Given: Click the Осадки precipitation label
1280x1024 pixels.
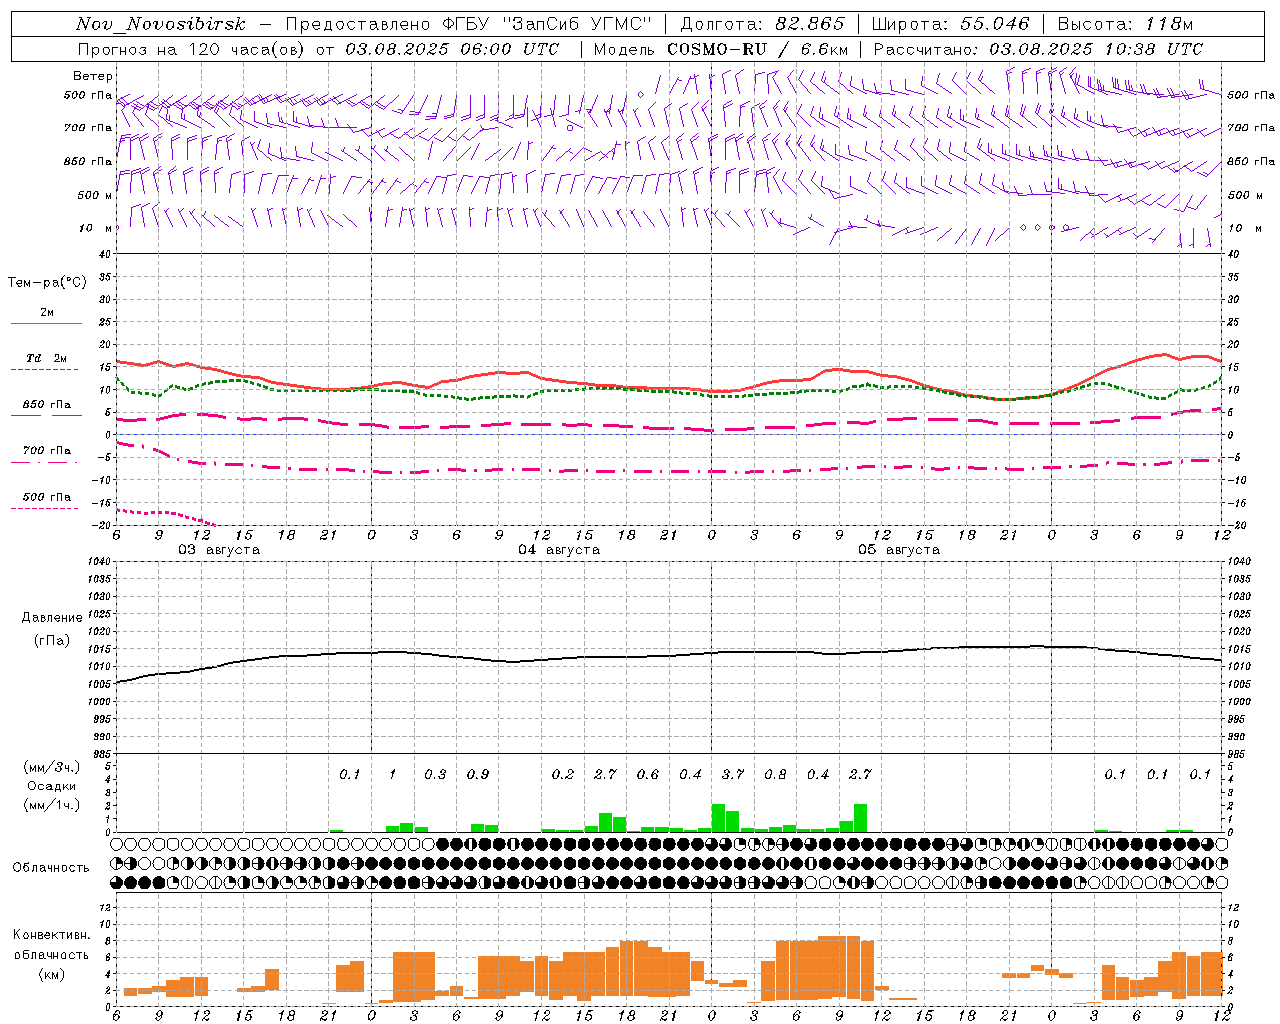Looking at the screenshot, I should [x=51, y=786].
